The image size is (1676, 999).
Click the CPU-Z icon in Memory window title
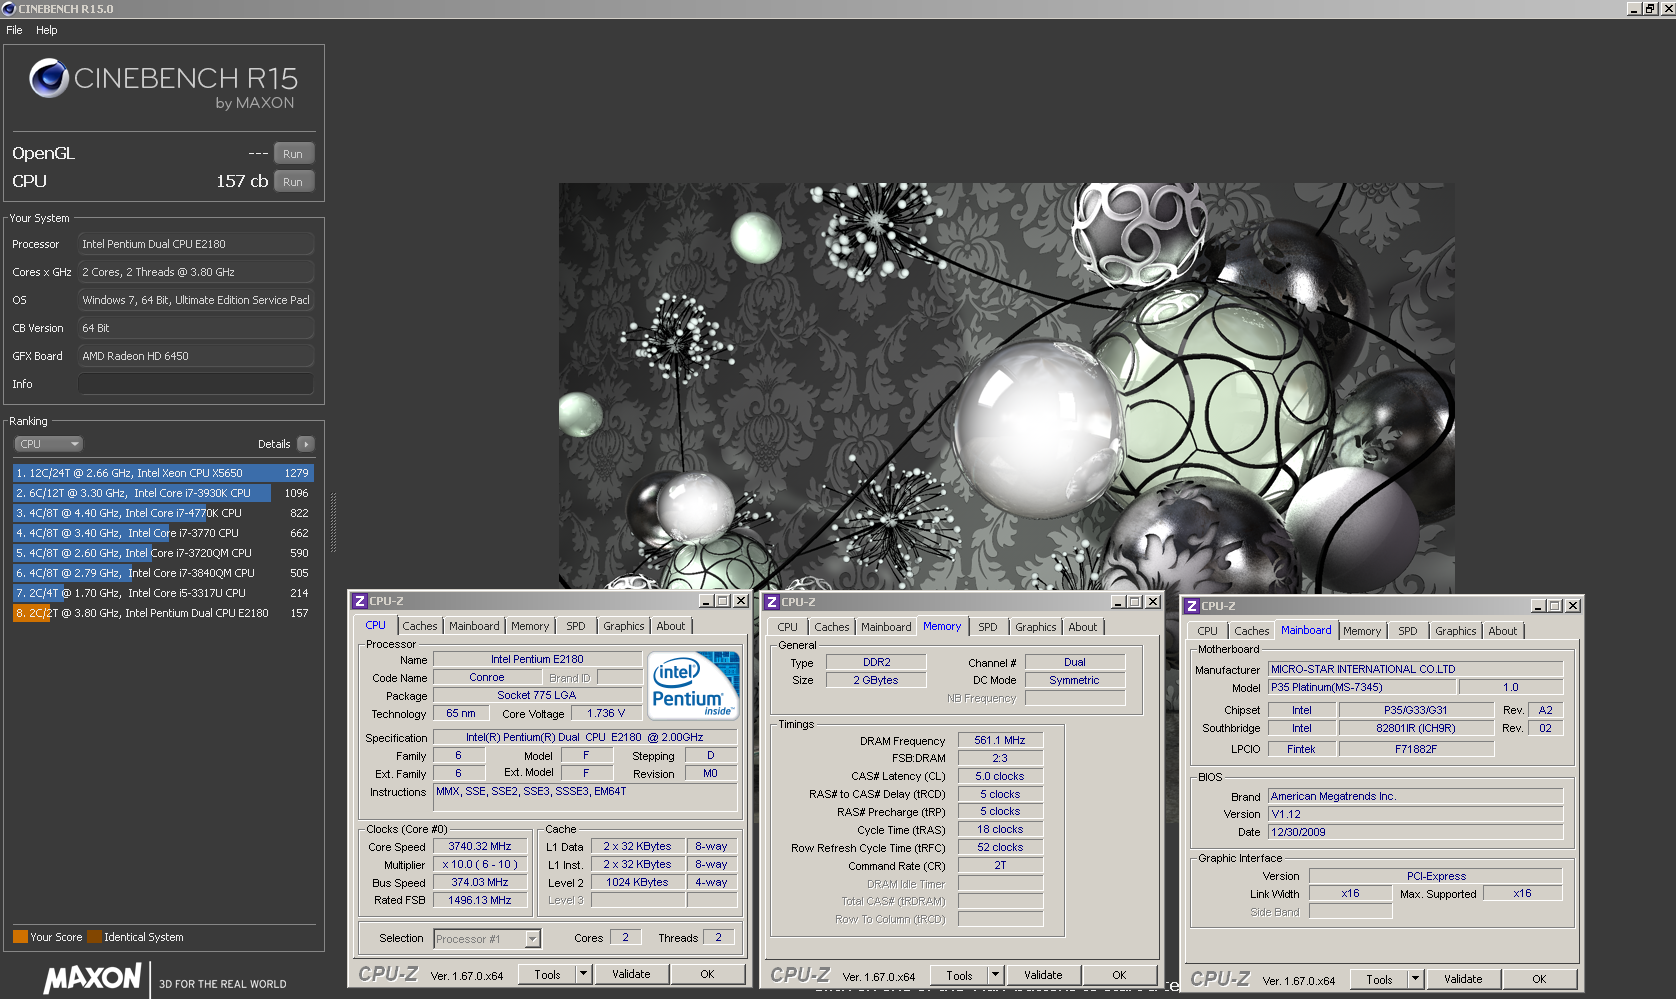pyautogui.click(x=772, y=602)
